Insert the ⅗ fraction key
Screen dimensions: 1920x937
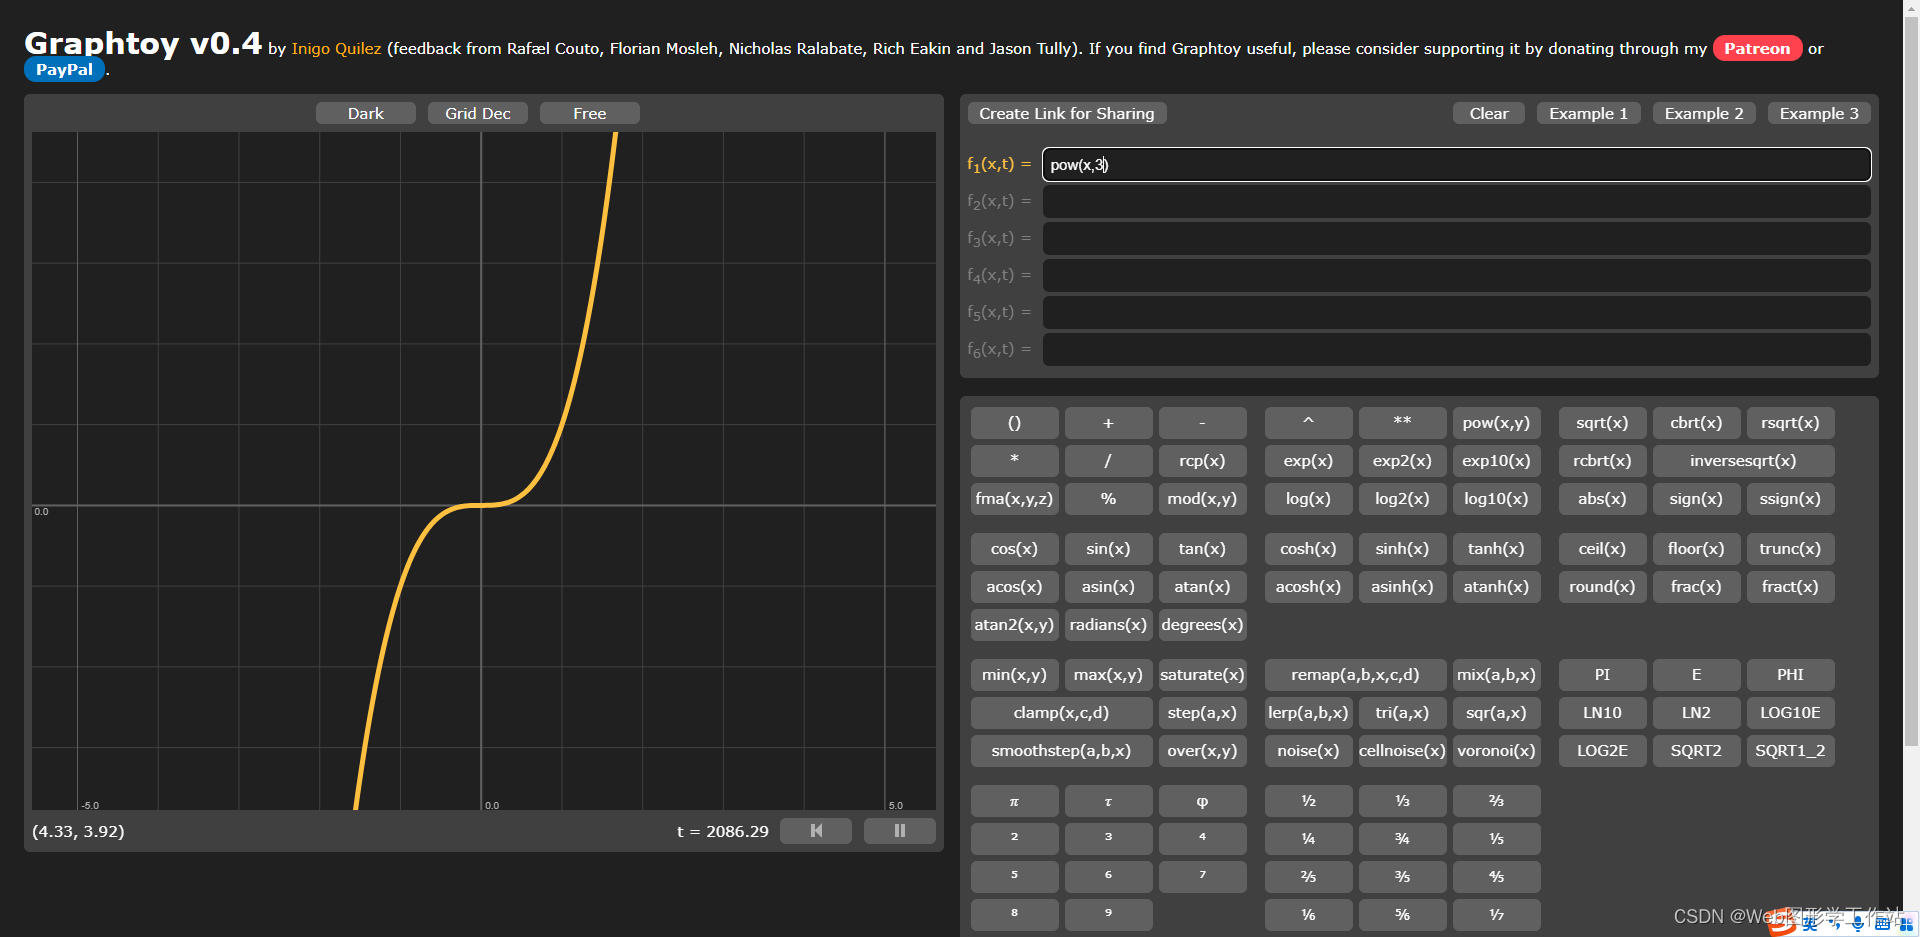[x=1402, y=877]
